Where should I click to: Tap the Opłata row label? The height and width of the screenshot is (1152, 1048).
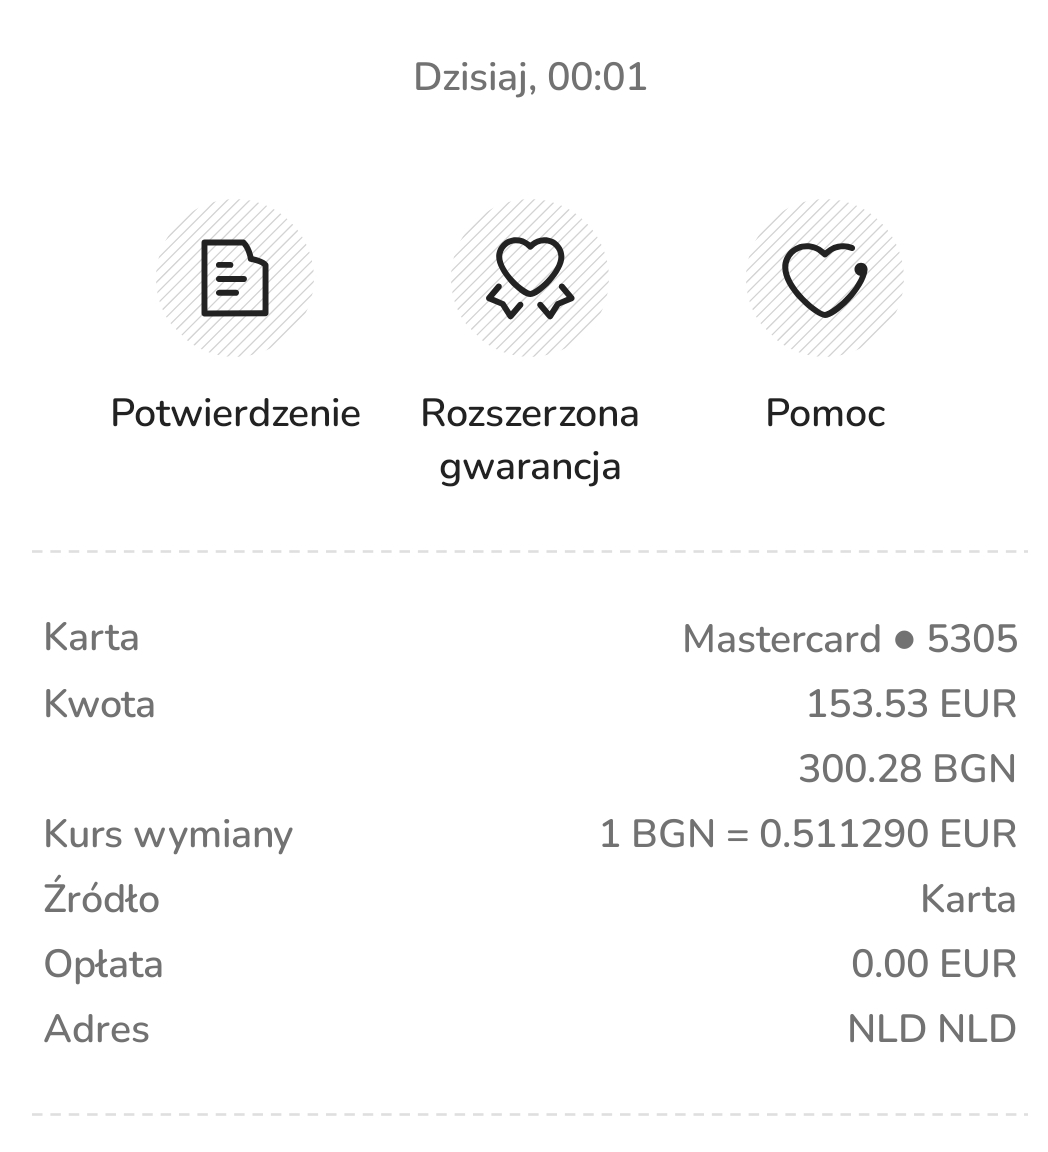click(x=103, y=965)
